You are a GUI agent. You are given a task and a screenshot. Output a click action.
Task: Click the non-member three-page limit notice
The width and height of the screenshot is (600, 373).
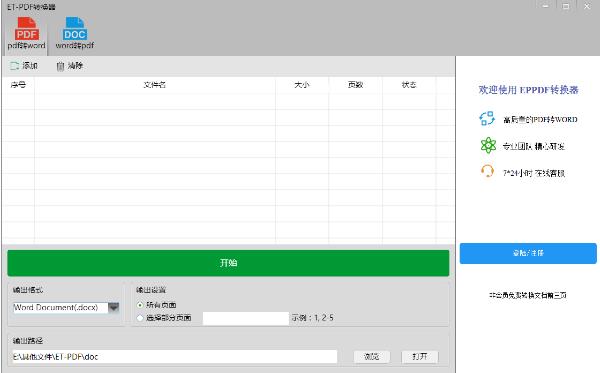pyautogui.click(x=528, y=295)
